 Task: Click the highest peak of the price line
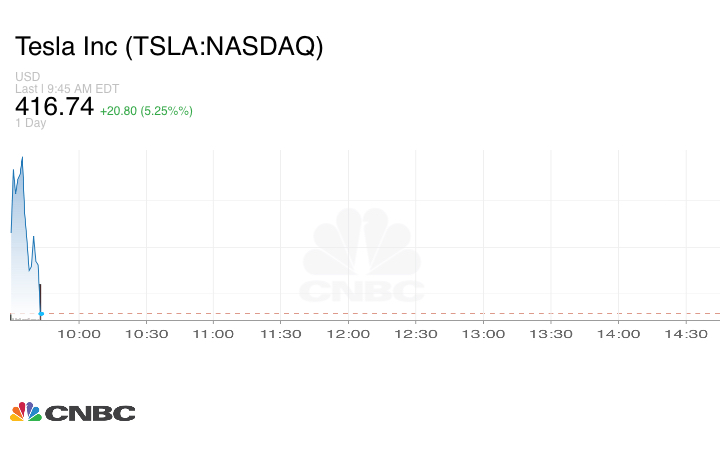click(22, 157)
